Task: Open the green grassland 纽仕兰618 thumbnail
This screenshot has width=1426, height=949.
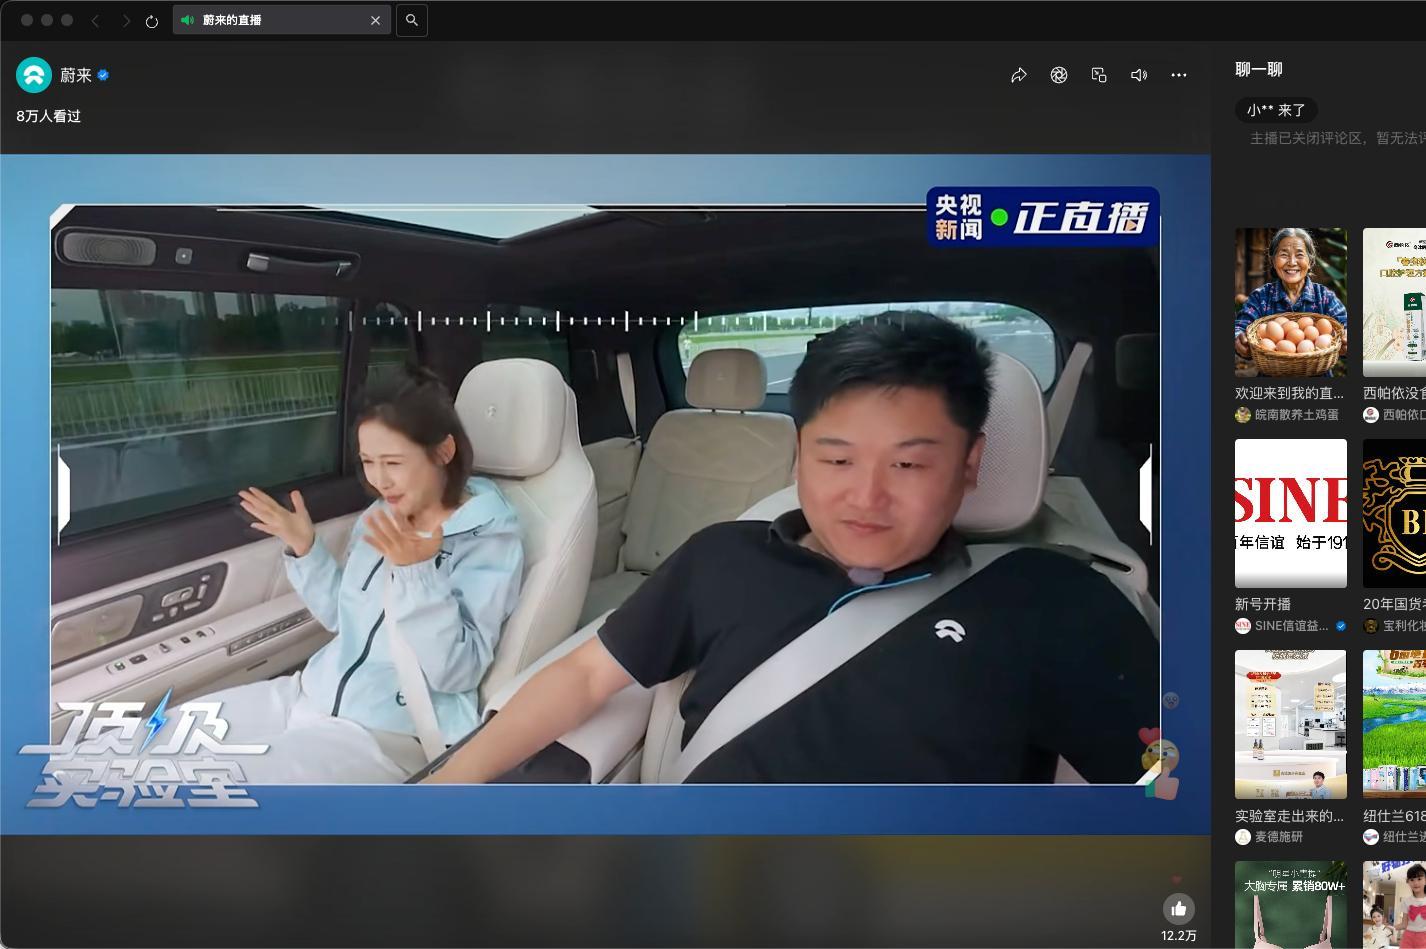Action: point(1395,724)
